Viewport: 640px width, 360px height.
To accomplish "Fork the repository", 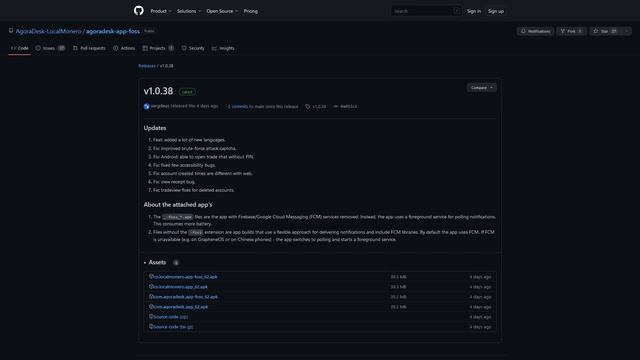I will (571, 31).
